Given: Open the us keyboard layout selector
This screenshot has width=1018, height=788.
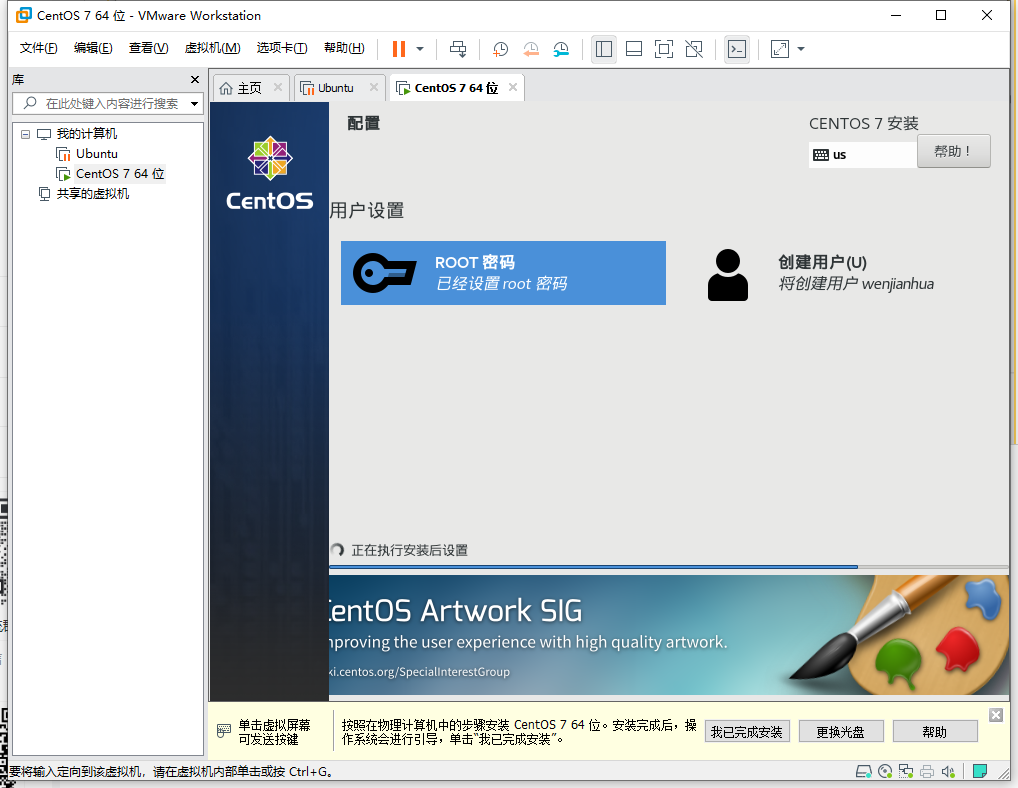Looking at the screenshot, I should click(863, 154).
